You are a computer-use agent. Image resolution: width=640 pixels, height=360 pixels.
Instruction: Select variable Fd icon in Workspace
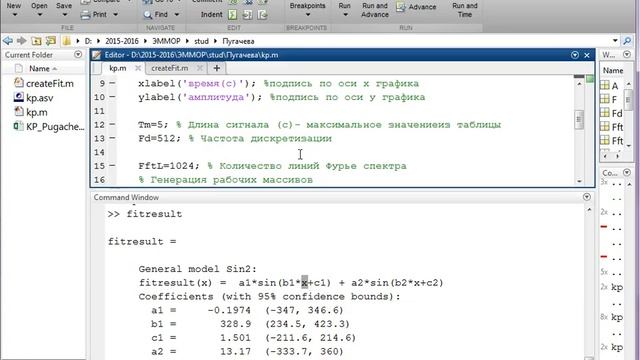[605, 113]
